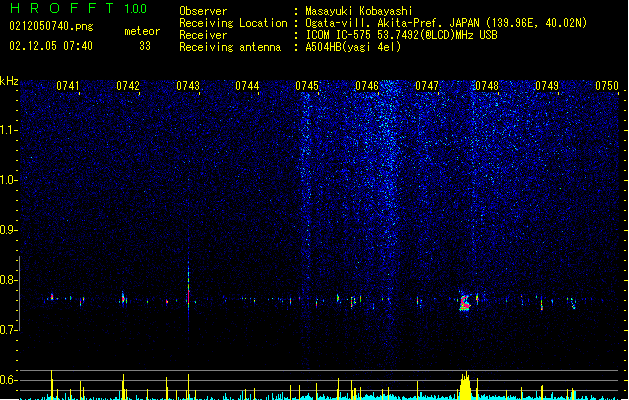Click the 1.0 kHz axis label
The height and width of the screenshot is (400, 629).
7,180
